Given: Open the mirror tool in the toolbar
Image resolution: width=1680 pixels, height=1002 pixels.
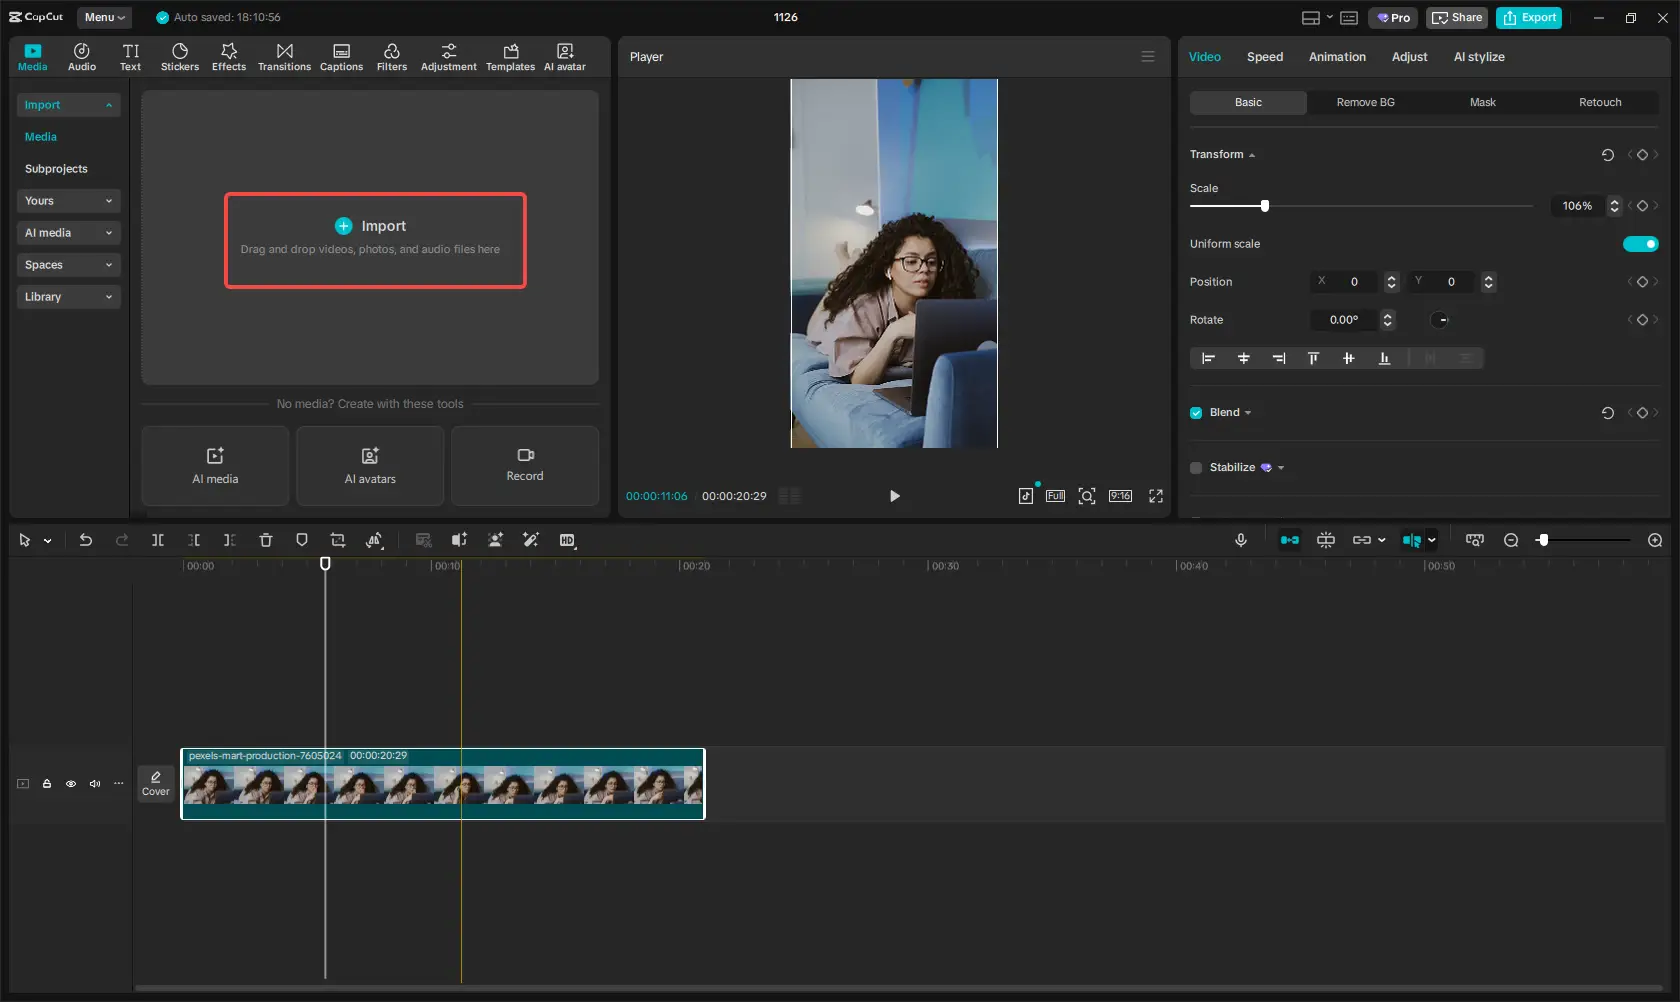Looking at the screenshot, I should click(374, 540).
